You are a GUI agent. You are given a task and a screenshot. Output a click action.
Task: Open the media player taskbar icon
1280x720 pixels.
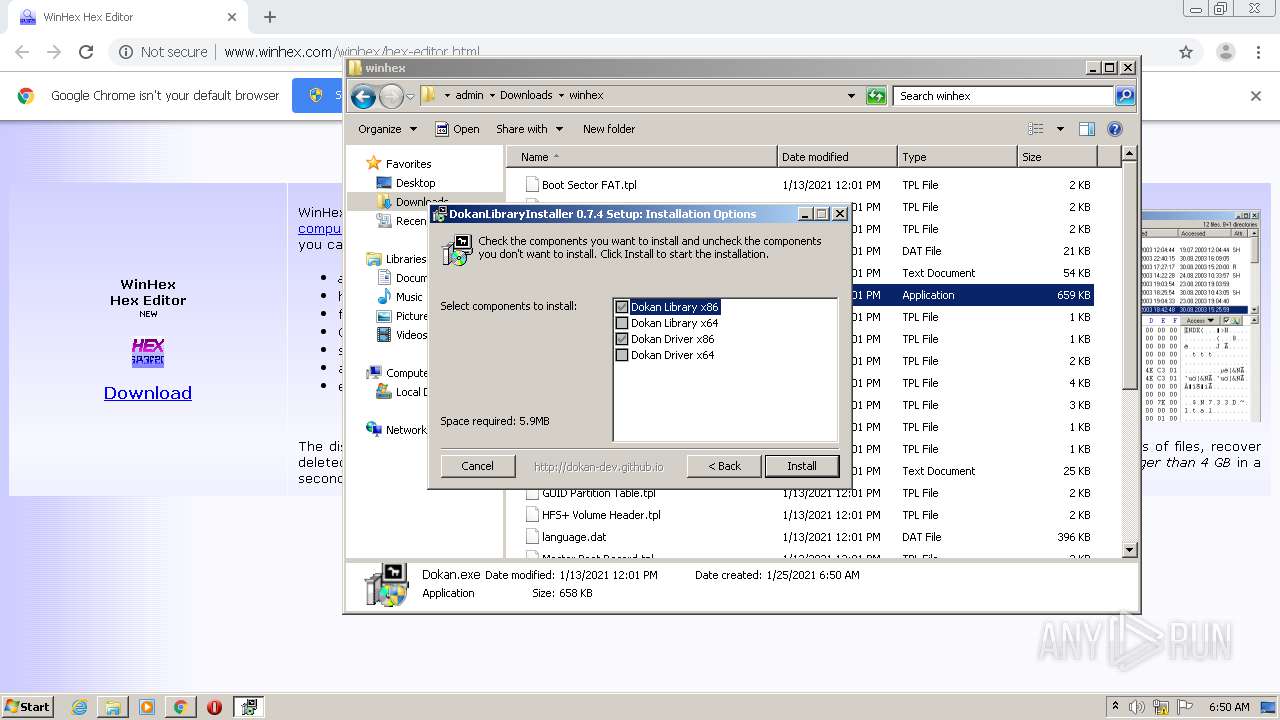point(147,707)
